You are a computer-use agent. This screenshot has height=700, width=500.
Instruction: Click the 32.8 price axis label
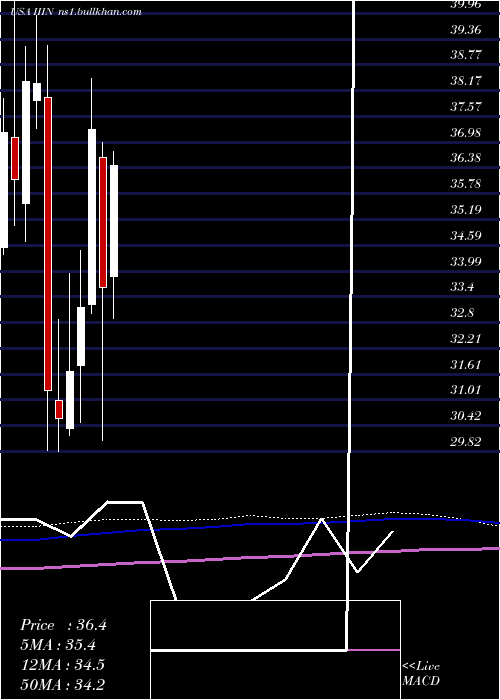tap(462, 312)
